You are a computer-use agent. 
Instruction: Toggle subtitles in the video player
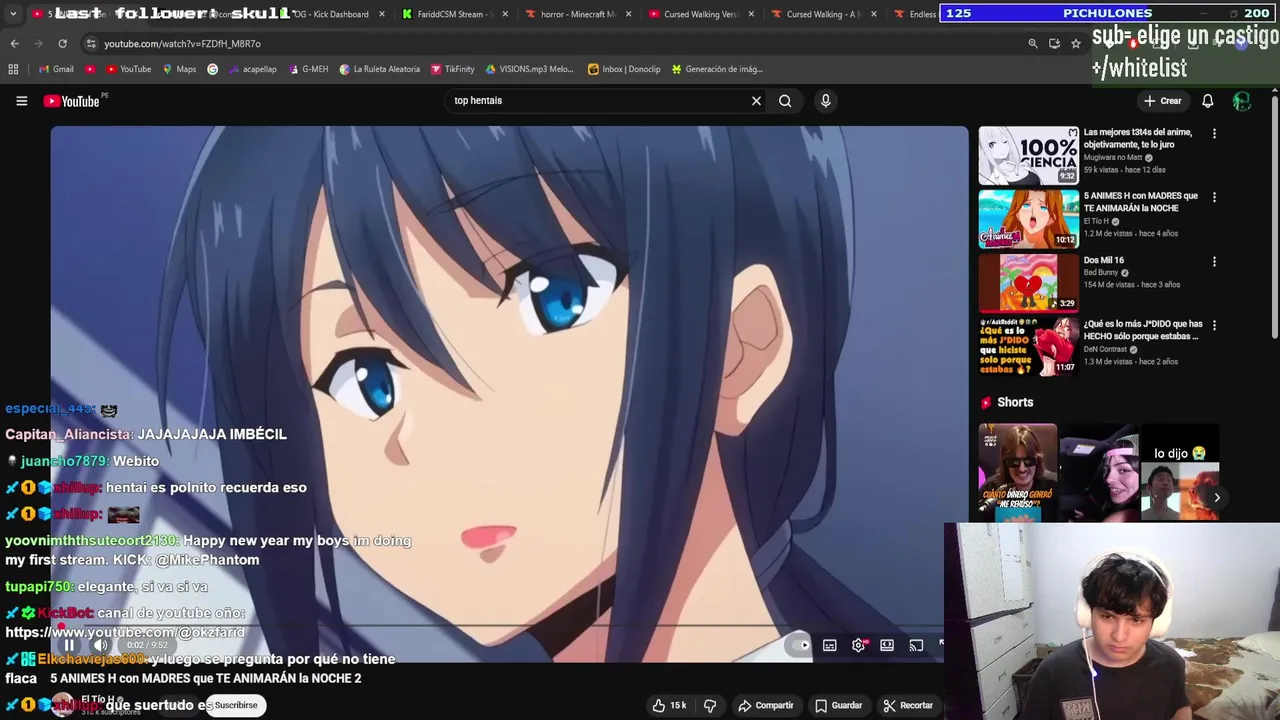(x=829, y=645)
